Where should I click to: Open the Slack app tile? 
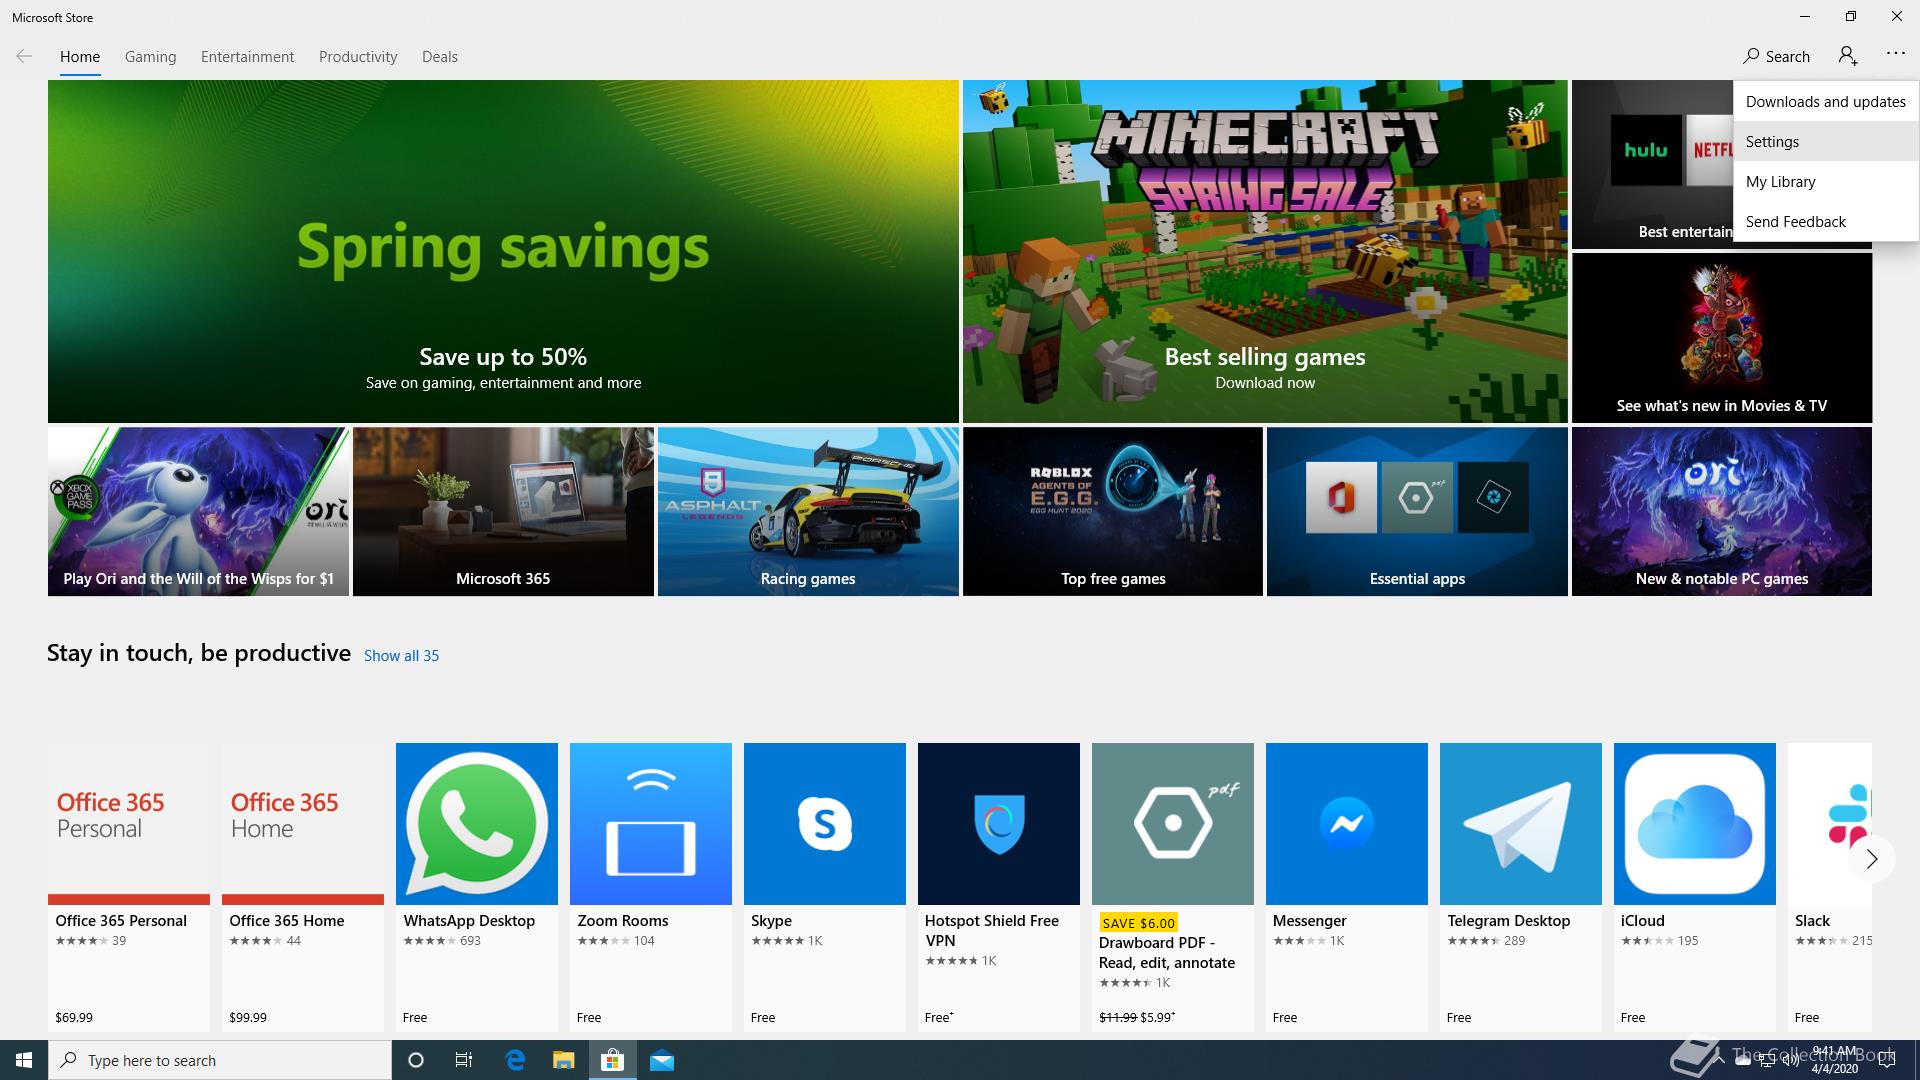1829,886
